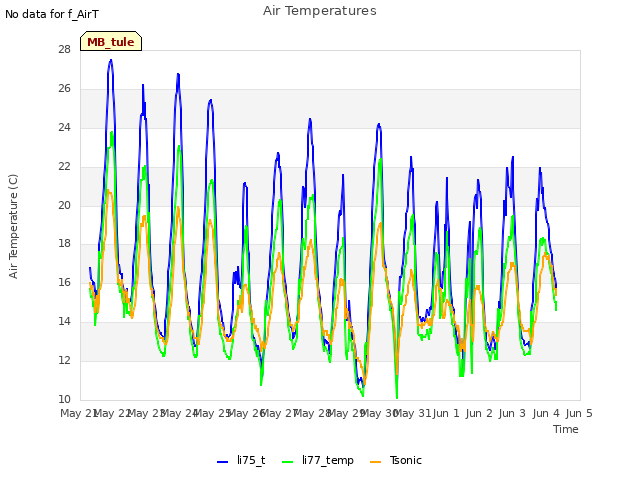Click the orange Tsonic legend swatch
640x480 pixels.
376,462
